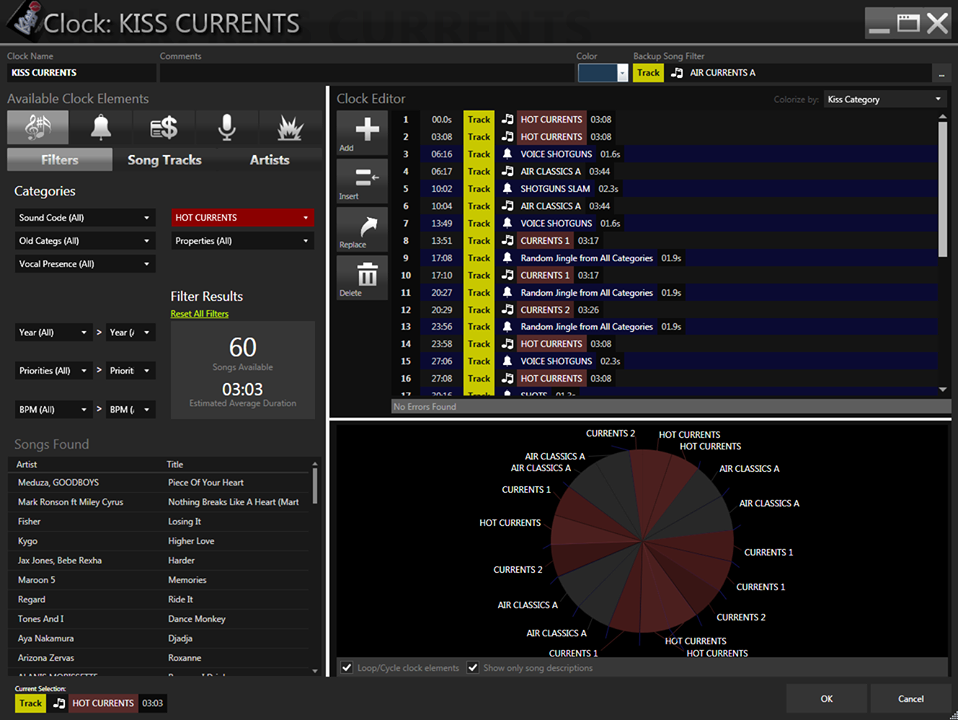Open the Sound Code (All) dropdown
The width and height of the screenshot is (958, 720).
(x=85, y=218)
